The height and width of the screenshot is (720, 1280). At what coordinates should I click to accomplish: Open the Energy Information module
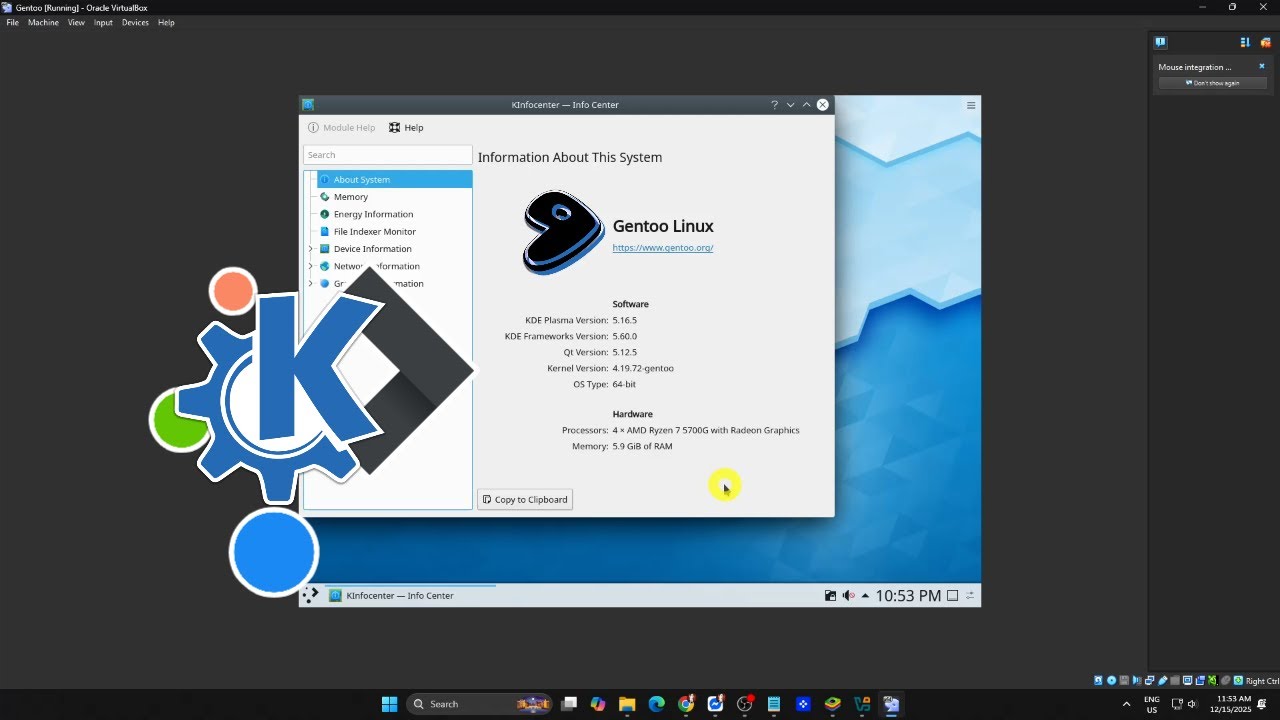point(373,214)
